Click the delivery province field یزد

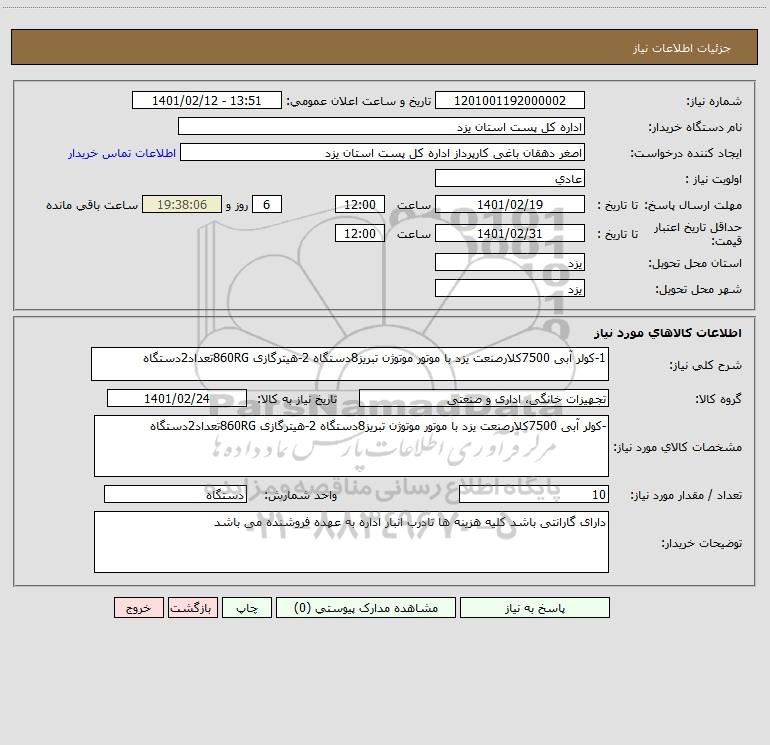pyautogui.click(x=510, y=262)
